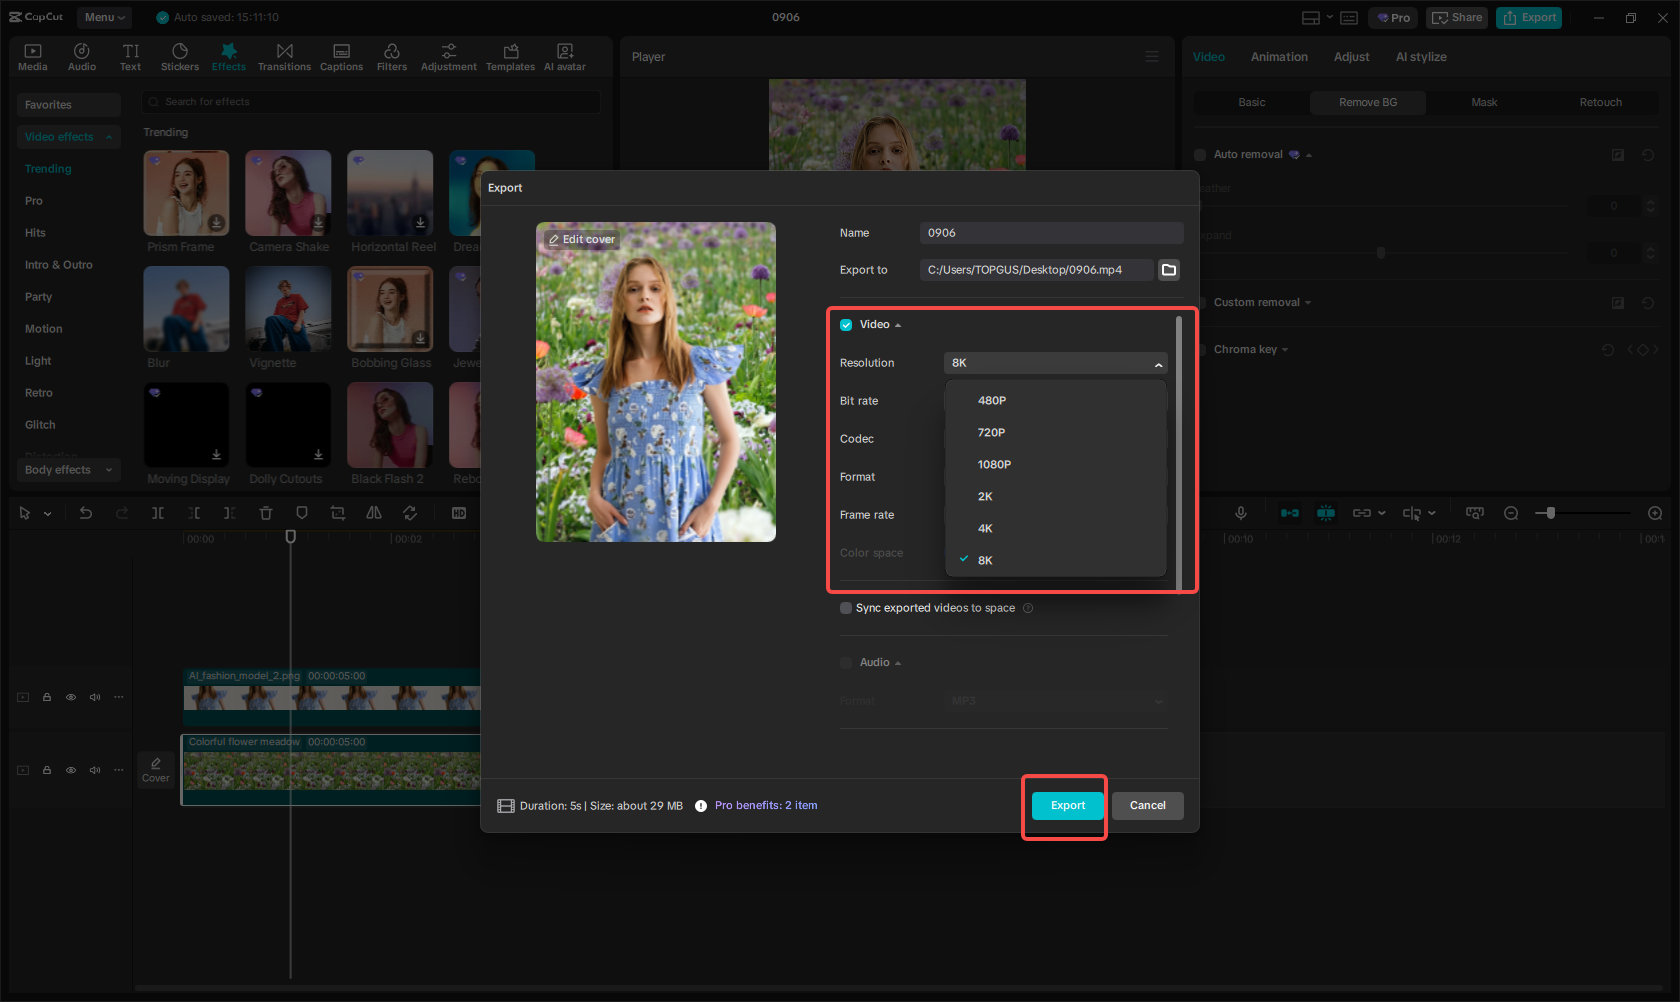Switch to the Remove BG tab
Viewport: 1680px width, 1002px height.
coord(1367,102)
